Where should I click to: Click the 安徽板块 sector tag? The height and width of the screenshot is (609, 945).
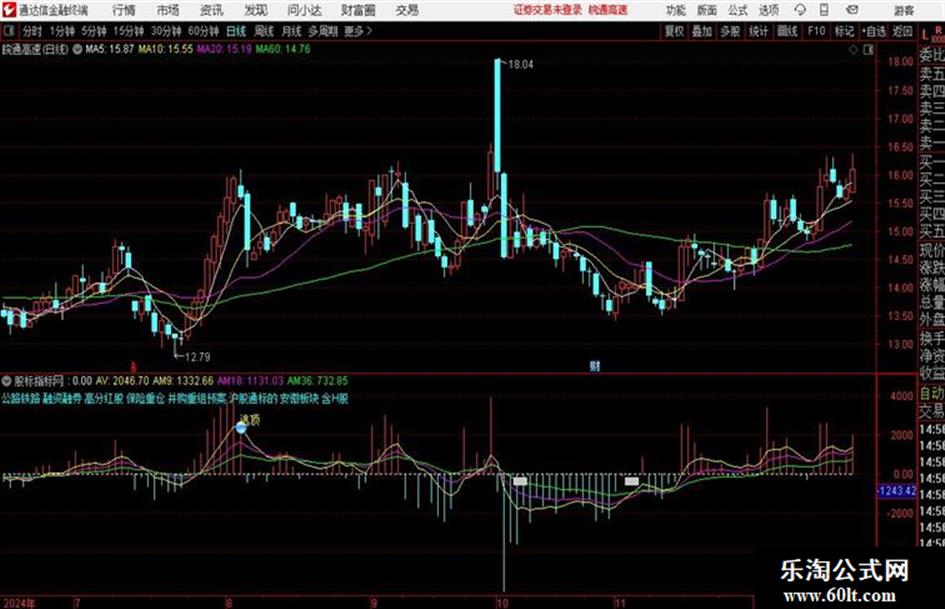point(300,398)
